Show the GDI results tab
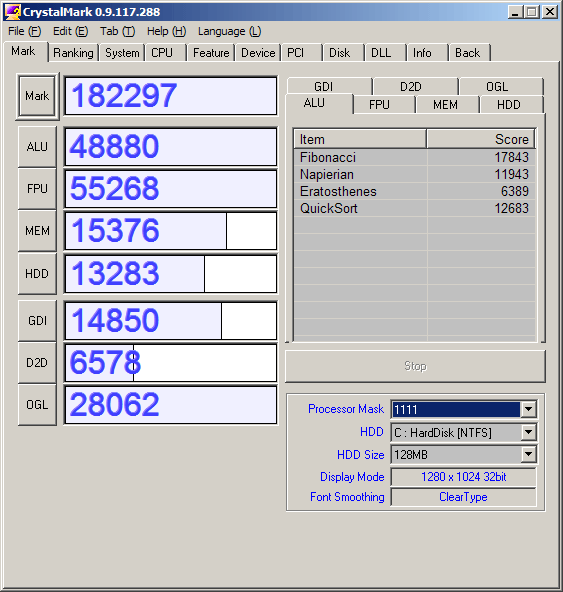Screen dimensions: 563x592 [329, 86]
